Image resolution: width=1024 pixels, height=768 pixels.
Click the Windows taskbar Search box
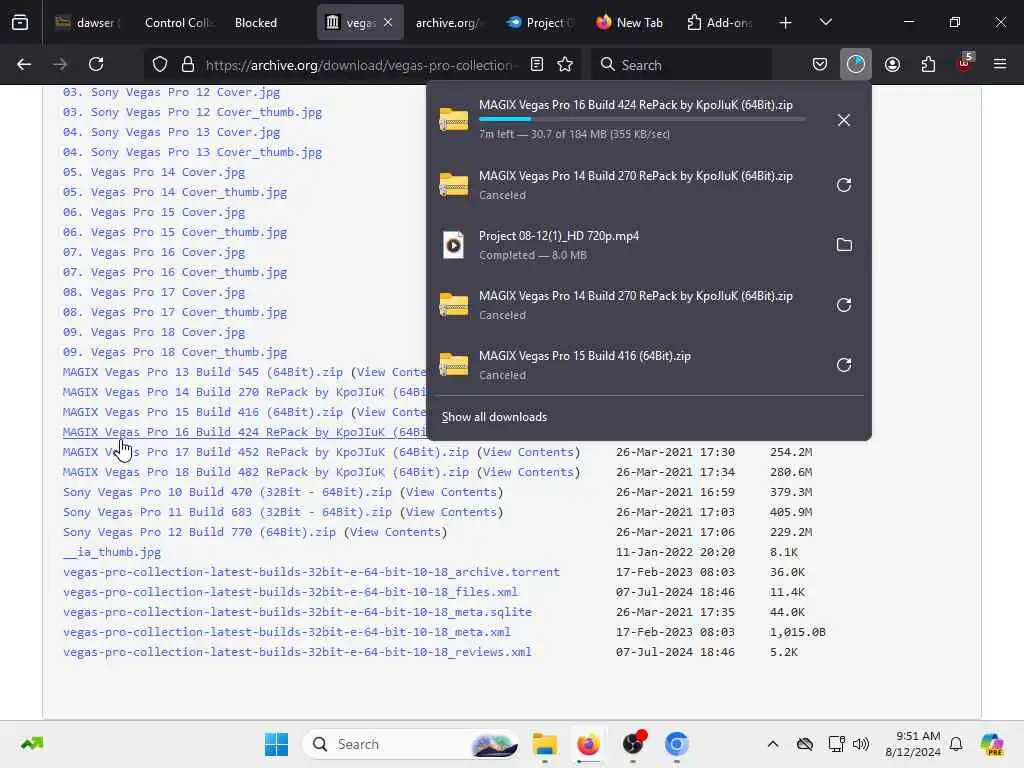pyautogui.click(x=411, y=744)
